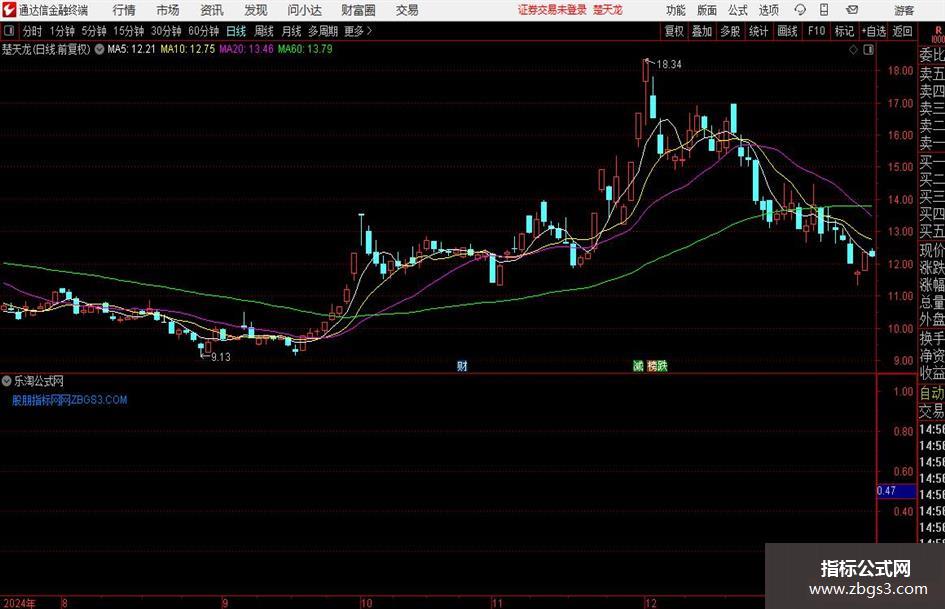Click the 跌 marker below chart

pyautogui.click(x=662, y=366)
